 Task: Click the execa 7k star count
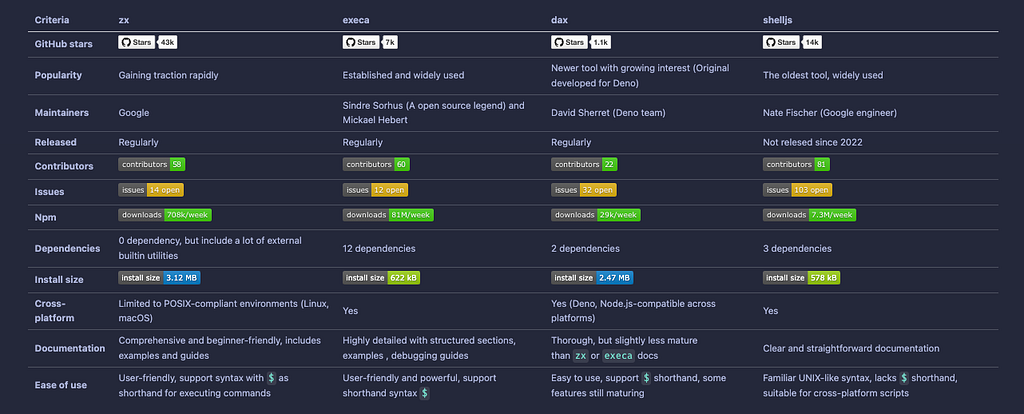[x=390, y=42]
